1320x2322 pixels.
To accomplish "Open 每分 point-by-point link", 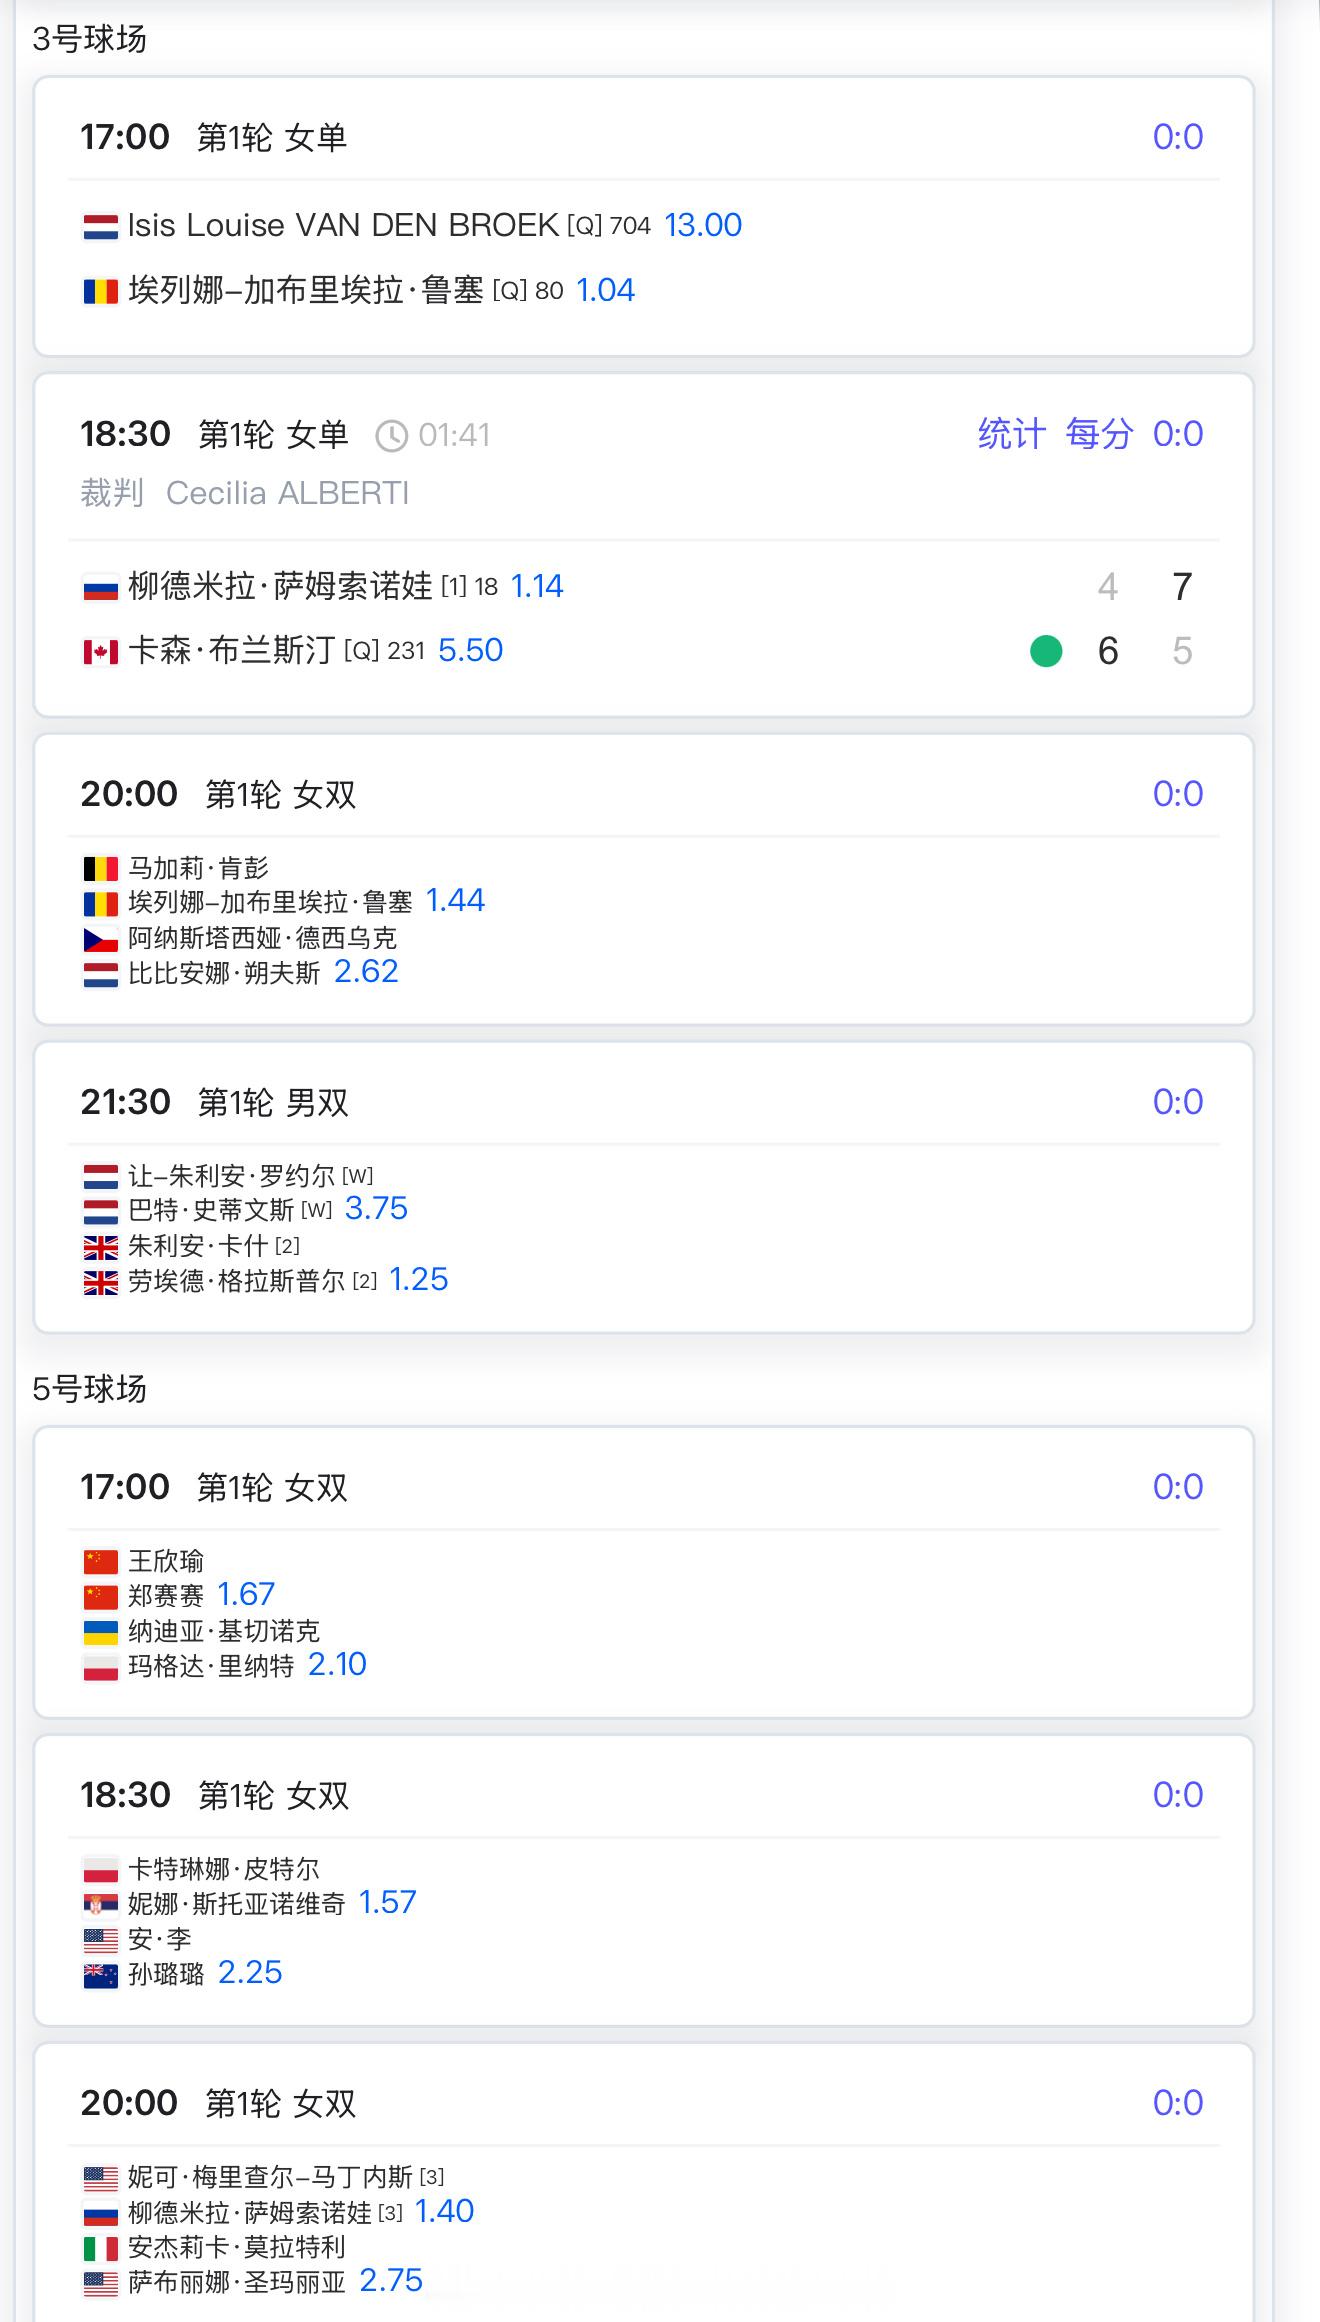I will [x=1099, y=434].
